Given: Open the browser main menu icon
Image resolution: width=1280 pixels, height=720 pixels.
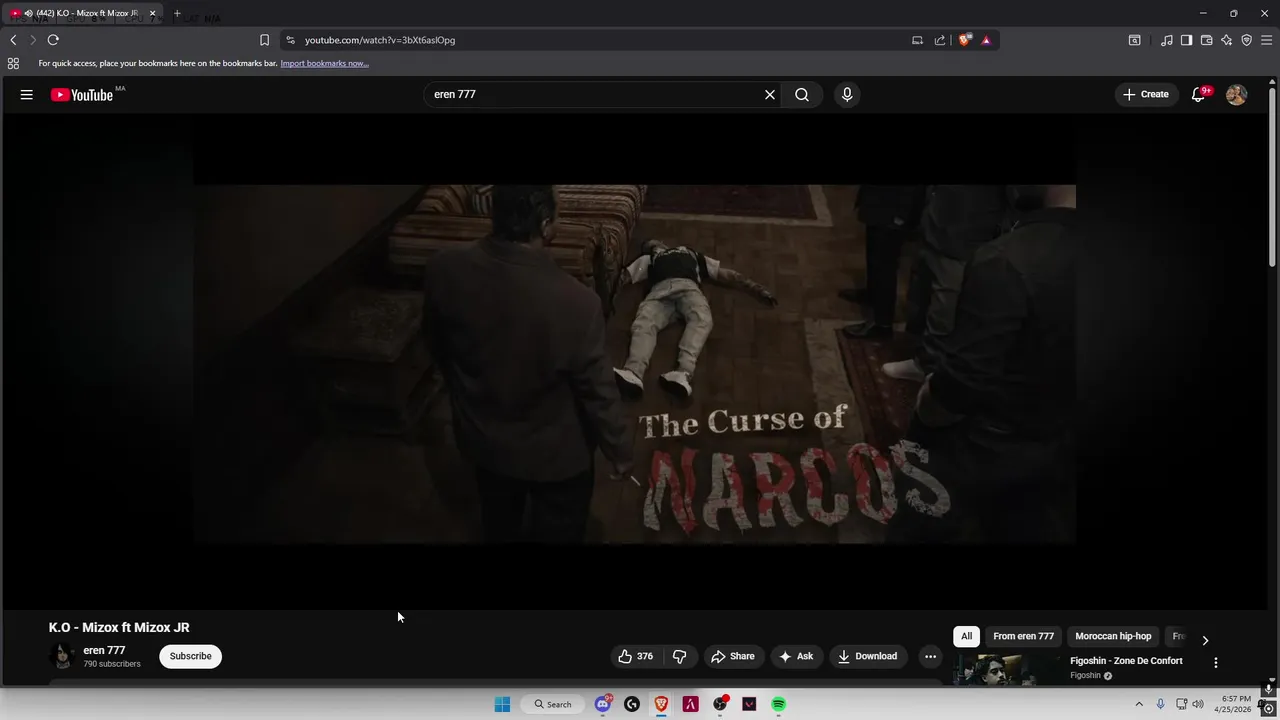Looking at the screenshot, I should pos(1266,40).
